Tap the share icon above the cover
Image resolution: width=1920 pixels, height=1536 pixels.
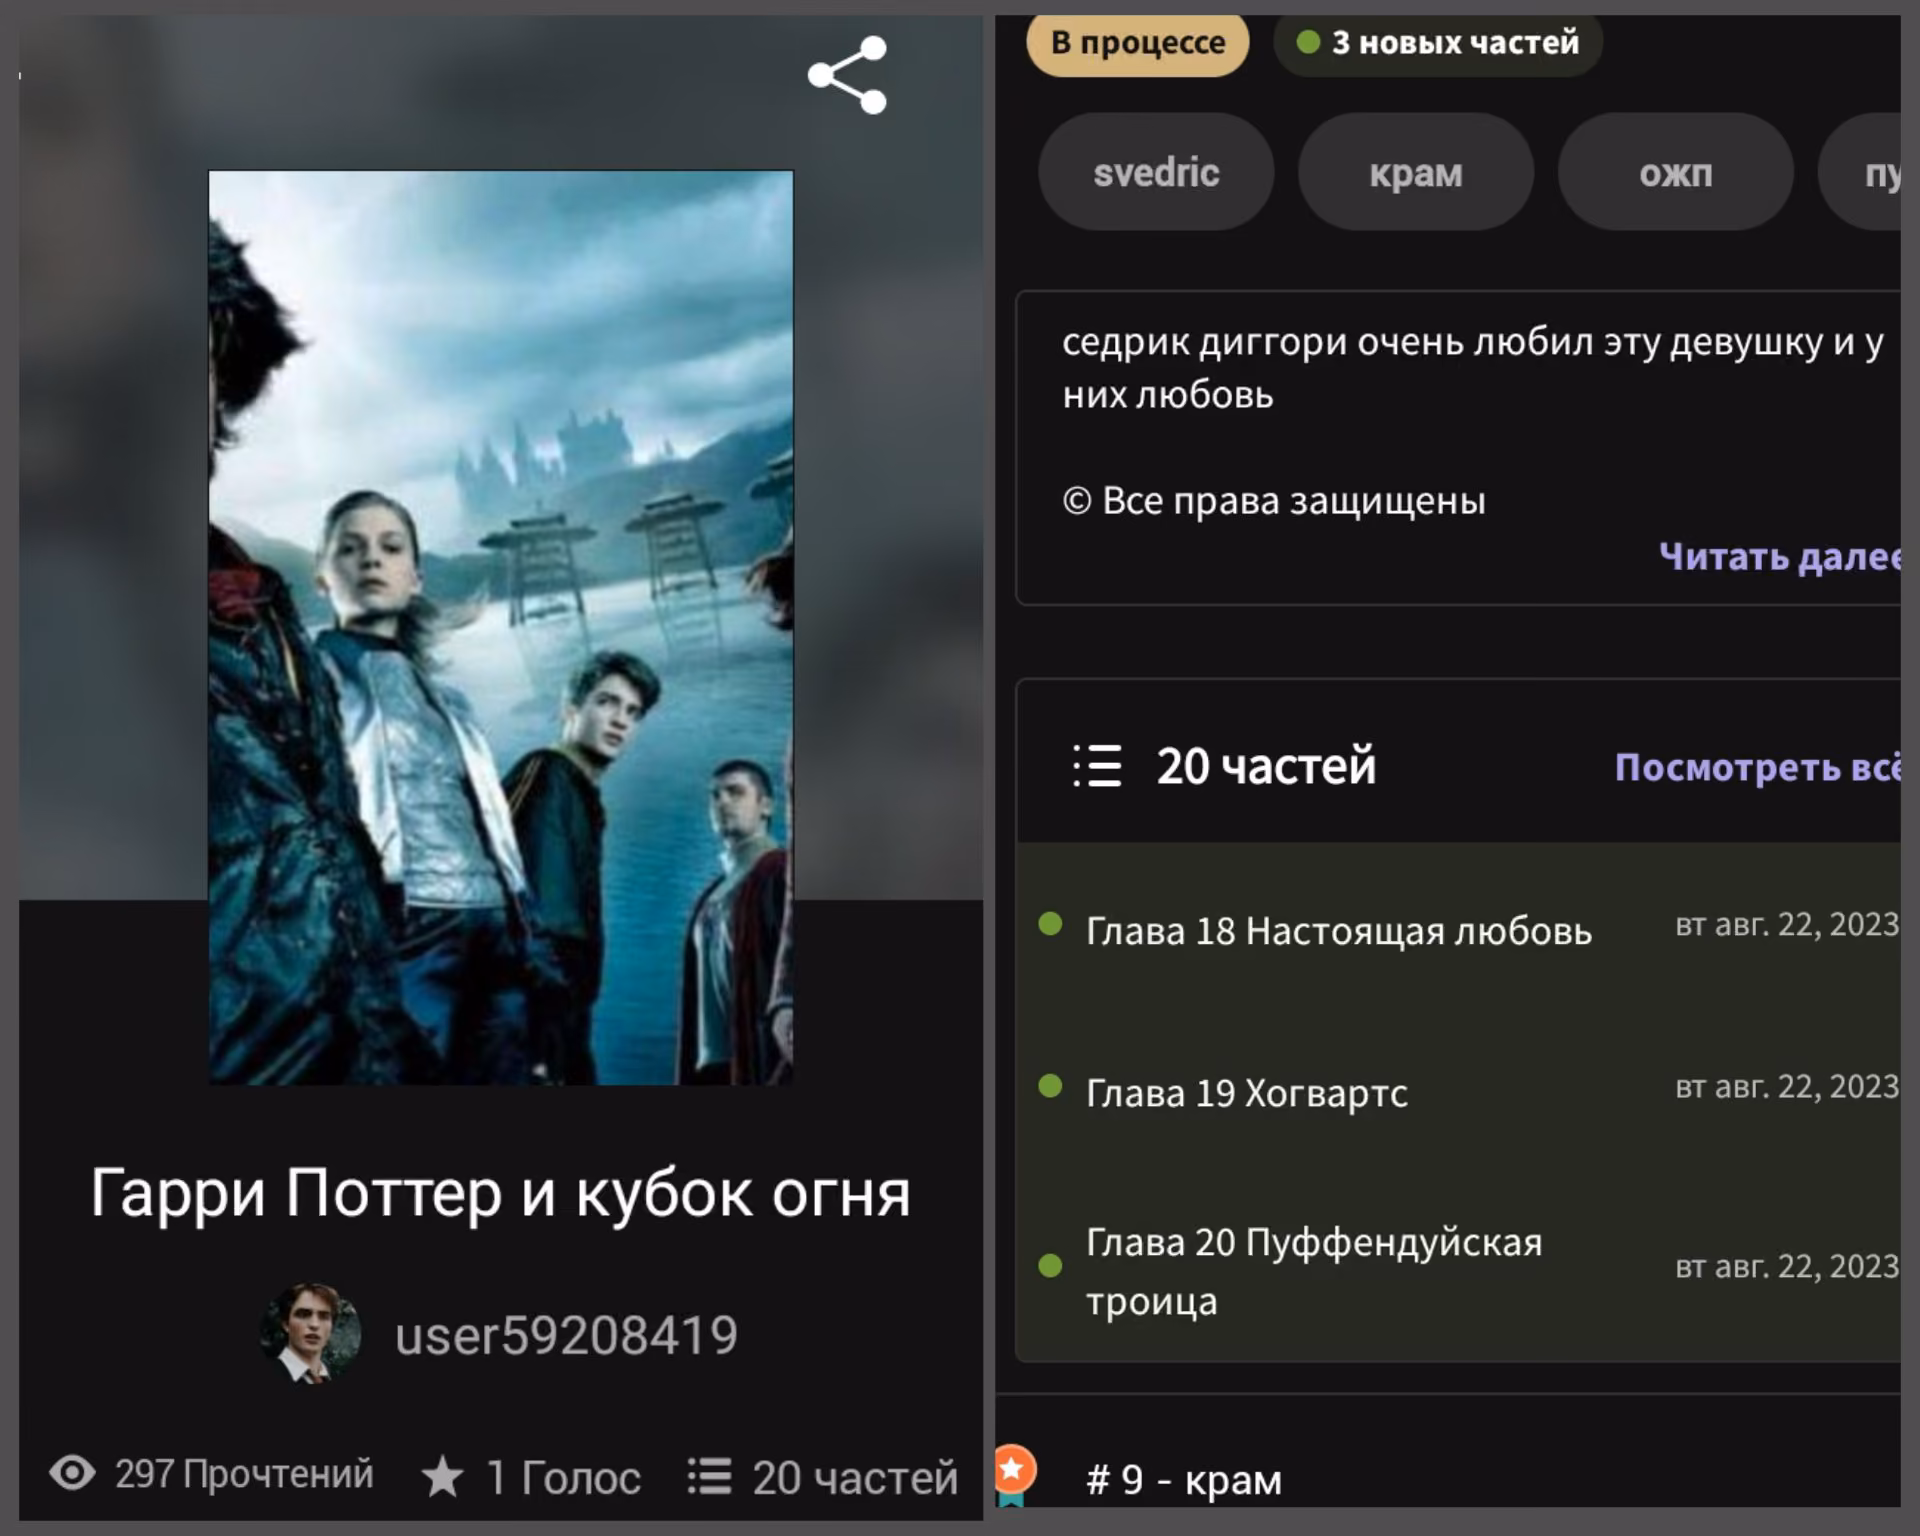[x=847, y=75]
